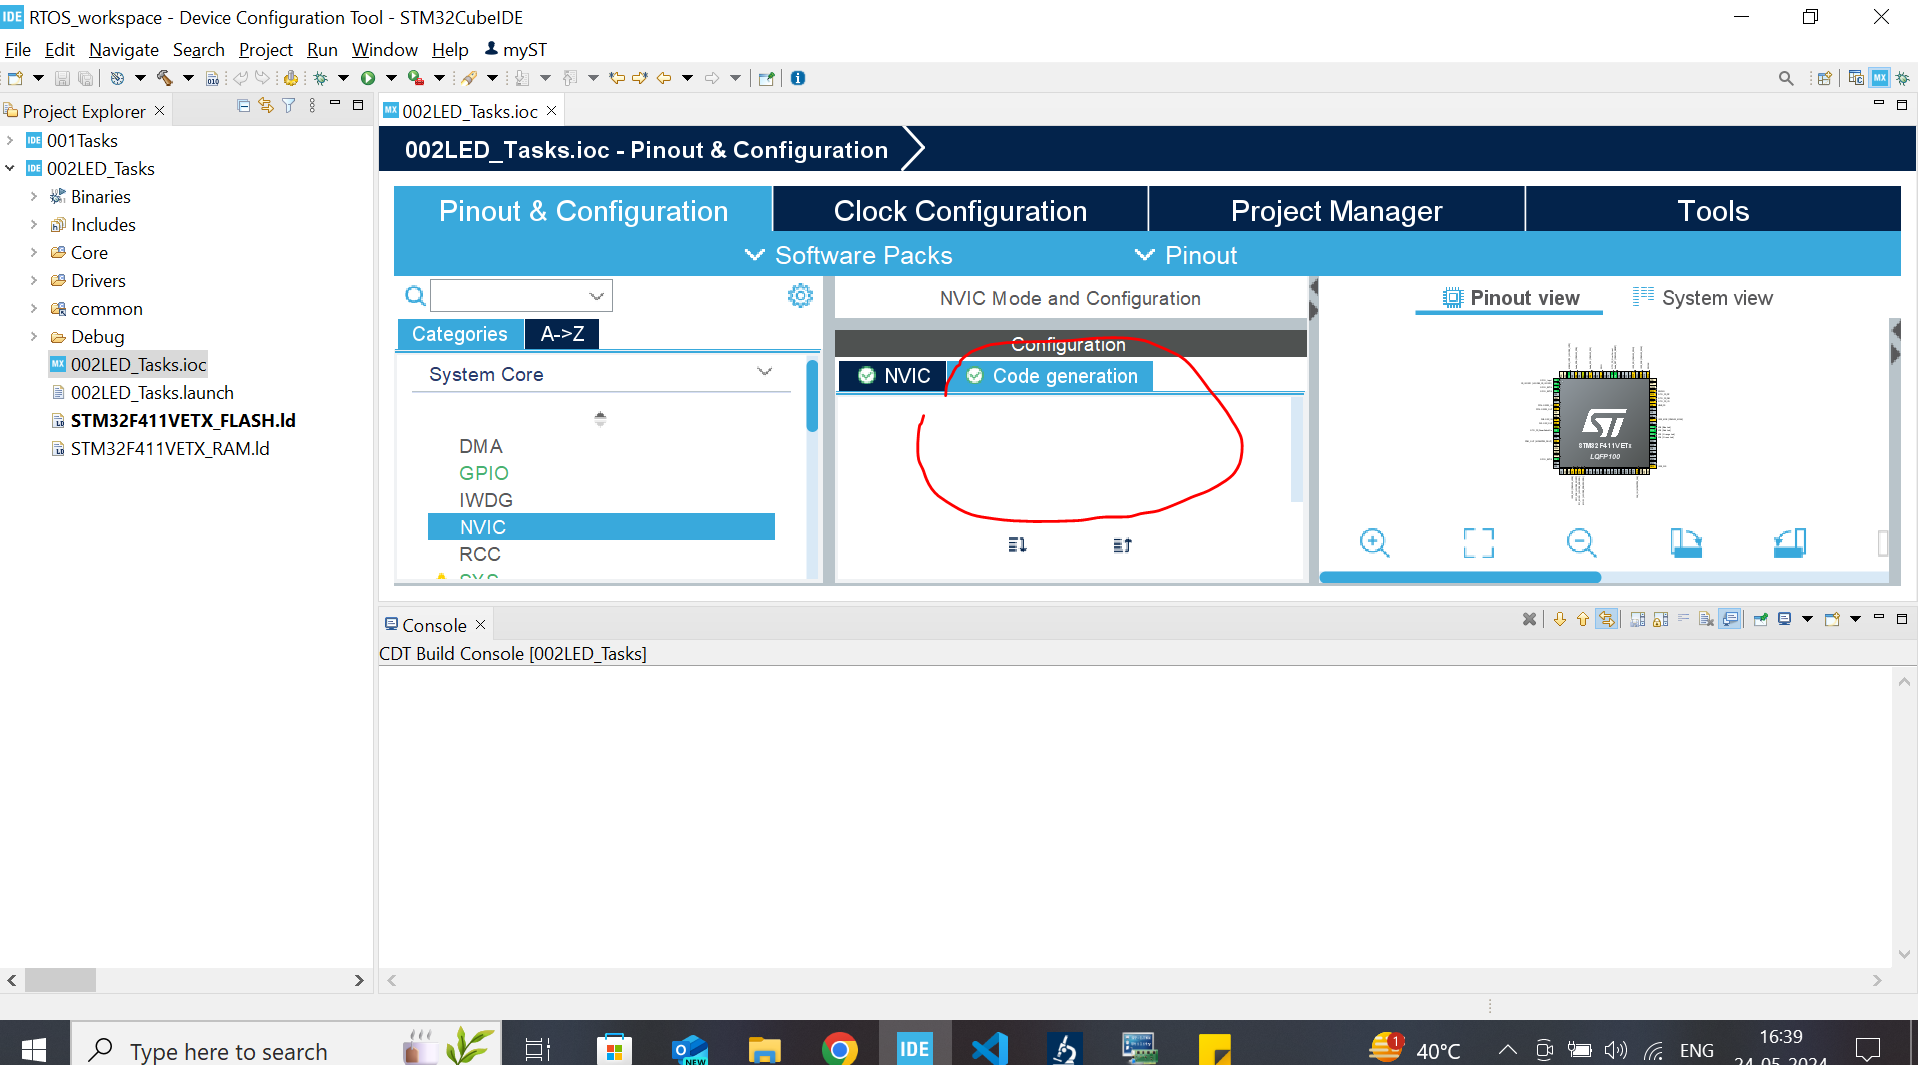The image size is (1918, 1065).
Task: Switch to System view
Action: [x=1702, y=298]
